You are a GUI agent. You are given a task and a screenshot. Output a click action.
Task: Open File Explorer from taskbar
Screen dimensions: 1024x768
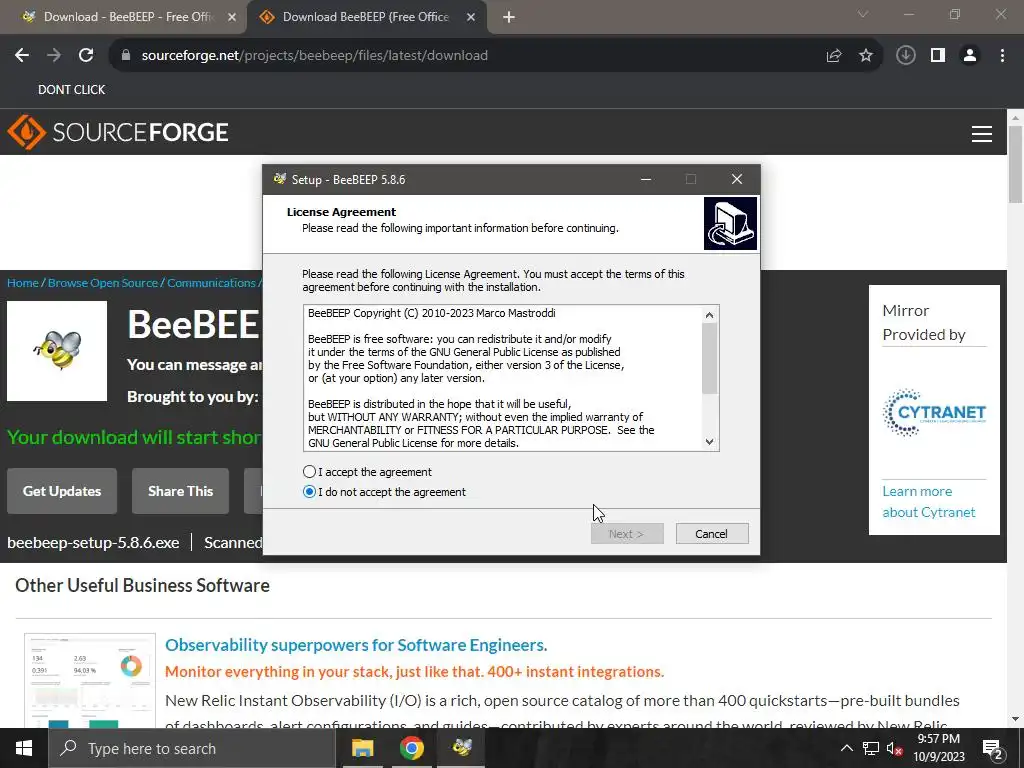362,748
